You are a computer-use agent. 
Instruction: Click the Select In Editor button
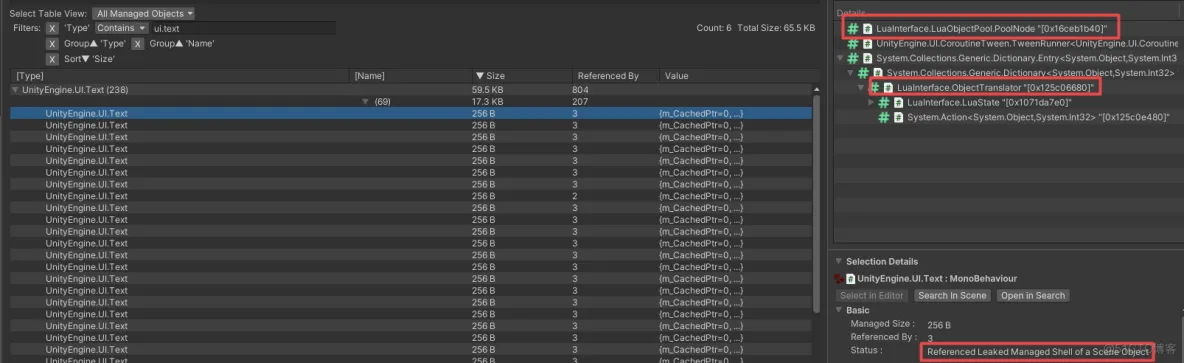(873, 295)
